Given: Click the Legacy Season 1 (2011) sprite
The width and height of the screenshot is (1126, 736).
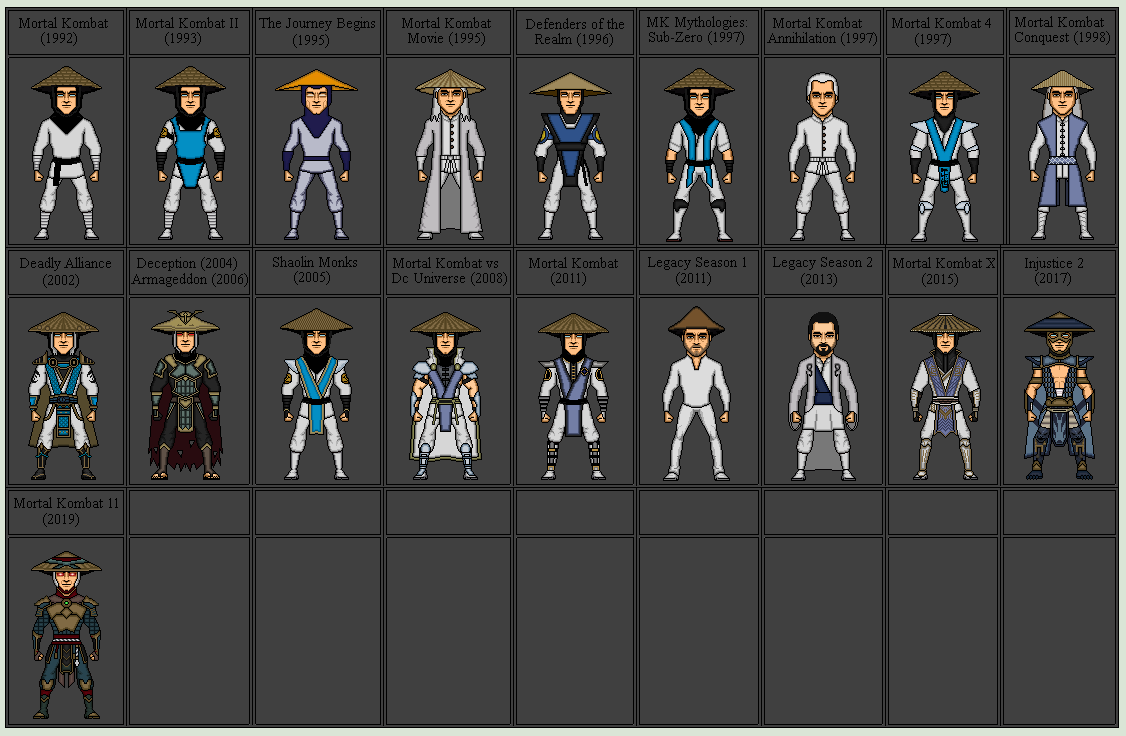Looking at the screenshot, I should pyautogui.click(x=696, y=393).
